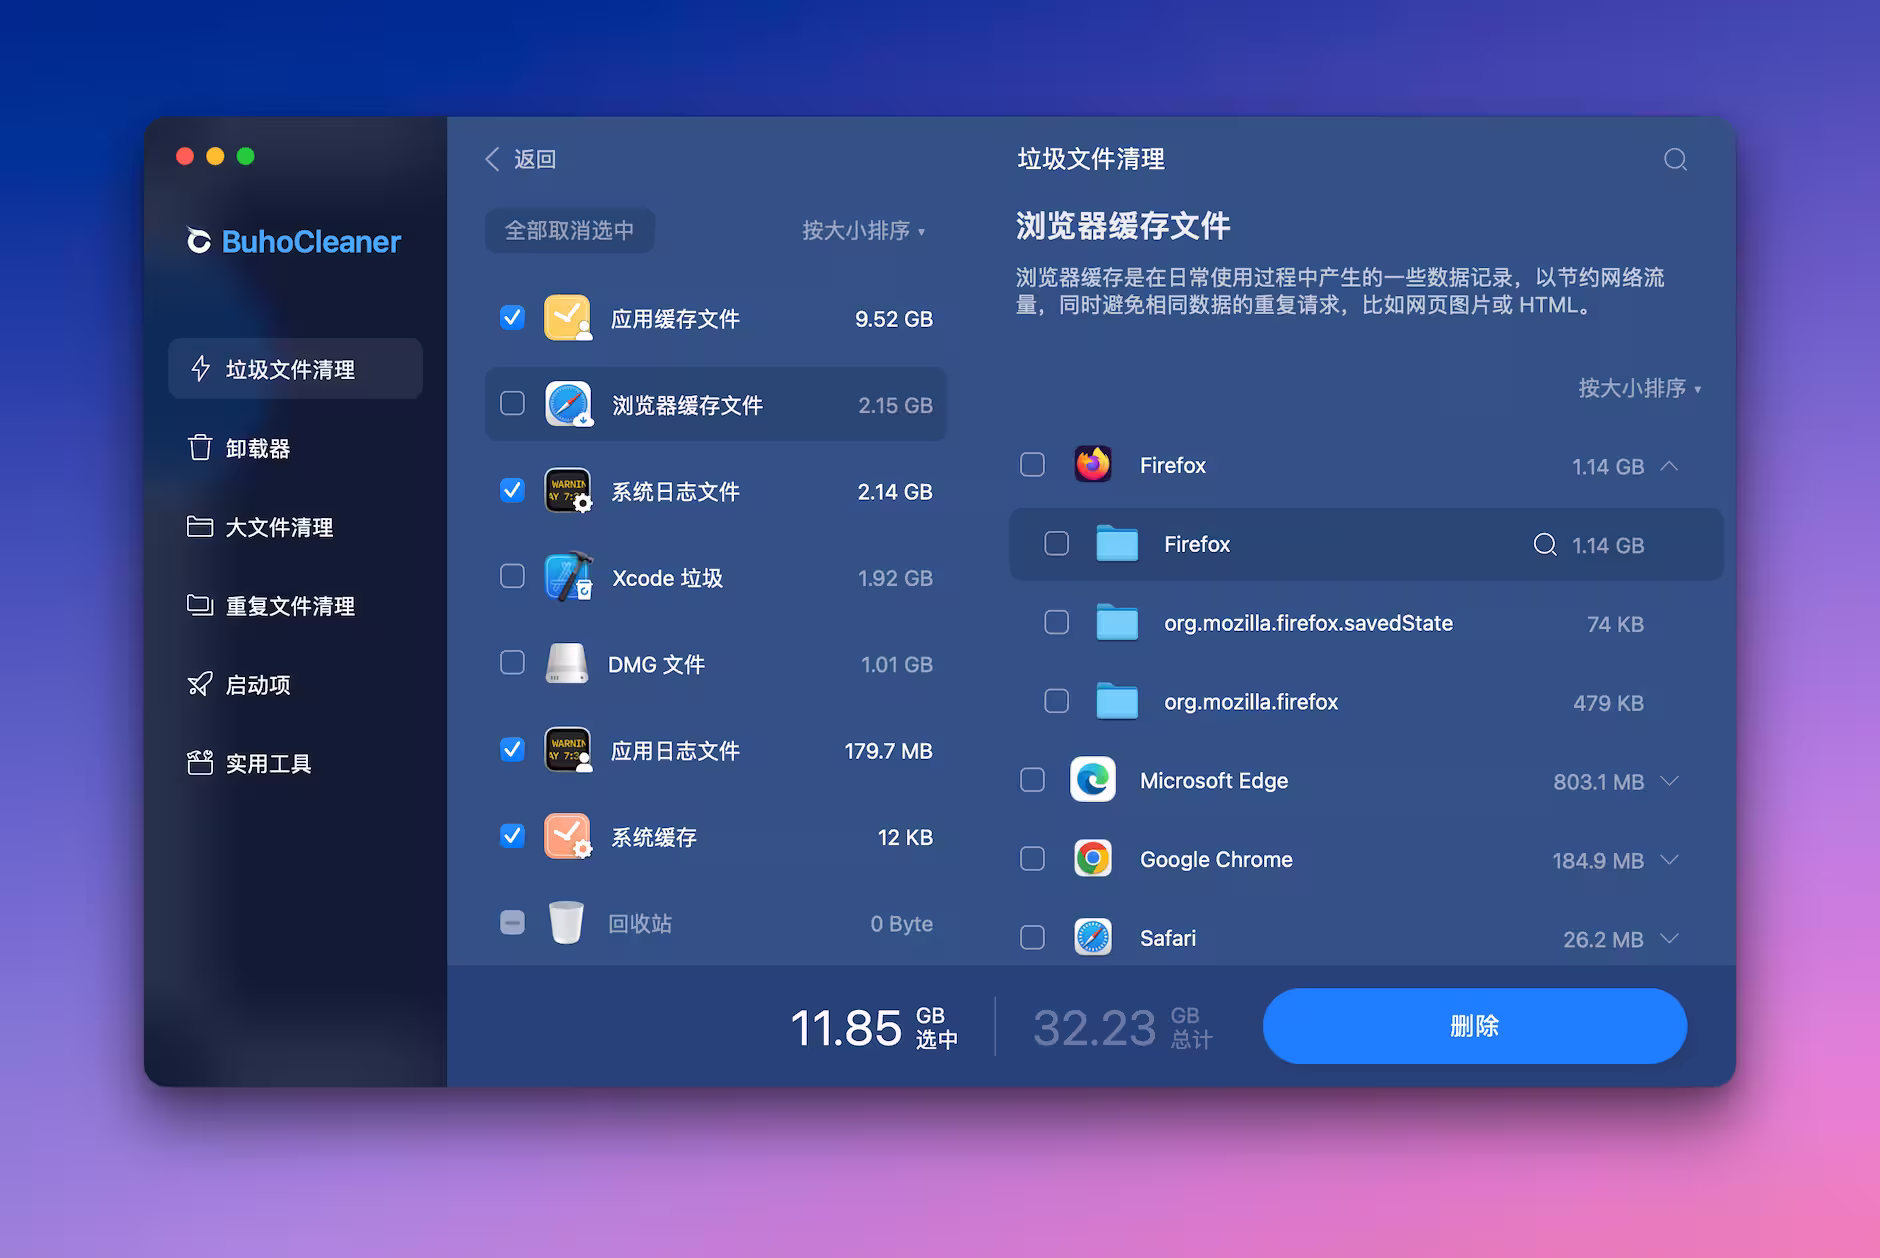Check the Safari browser checkbox
This screenshot has height=1258, width=1880.
click(1032, 938)
